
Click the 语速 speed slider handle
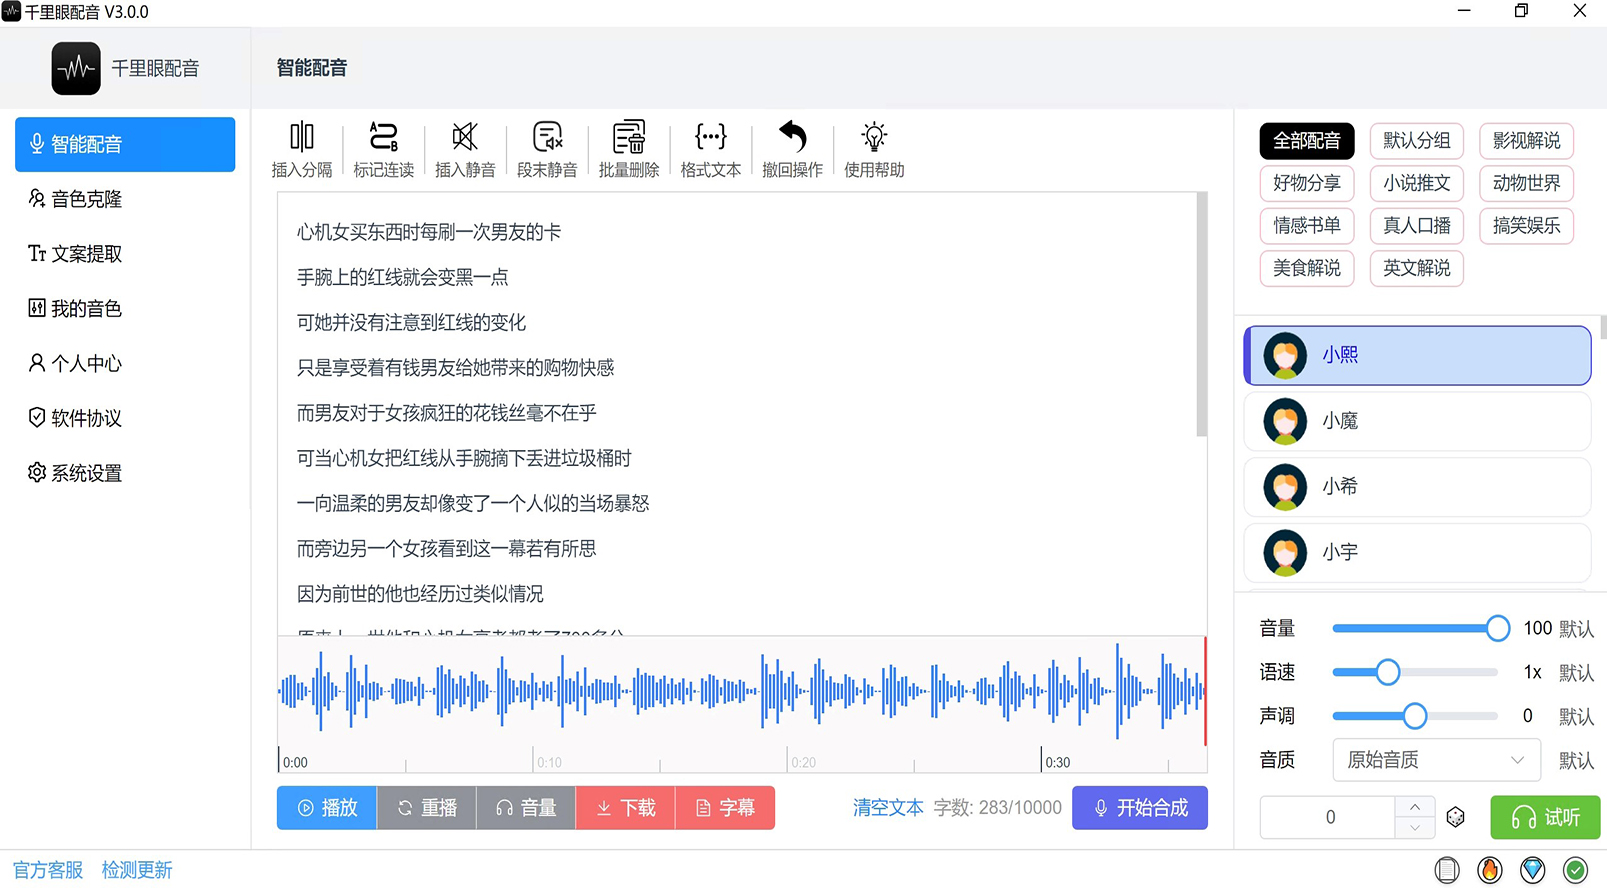tap(1387, 672)
